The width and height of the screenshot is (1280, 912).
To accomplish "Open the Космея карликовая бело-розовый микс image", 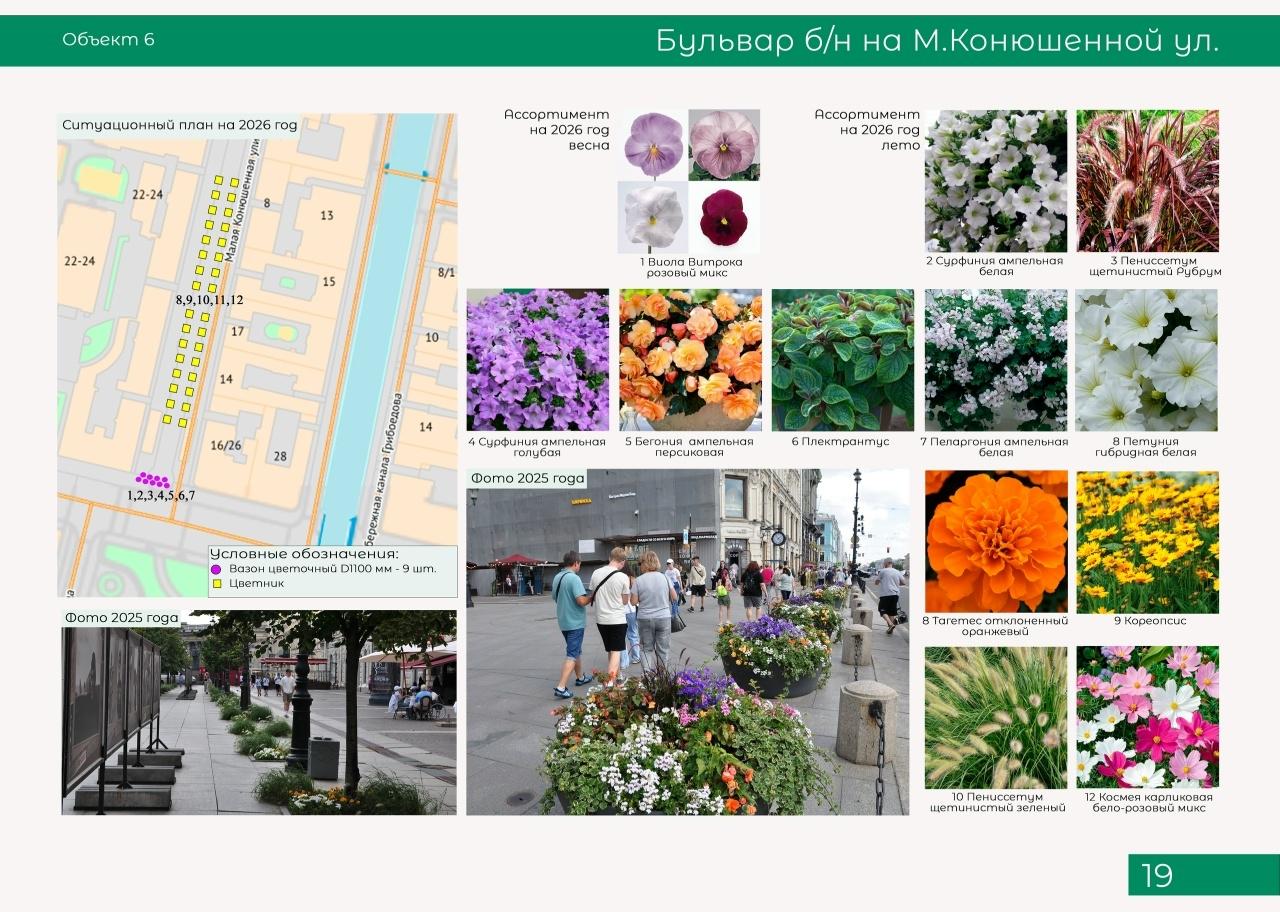I will point(1147,717).
